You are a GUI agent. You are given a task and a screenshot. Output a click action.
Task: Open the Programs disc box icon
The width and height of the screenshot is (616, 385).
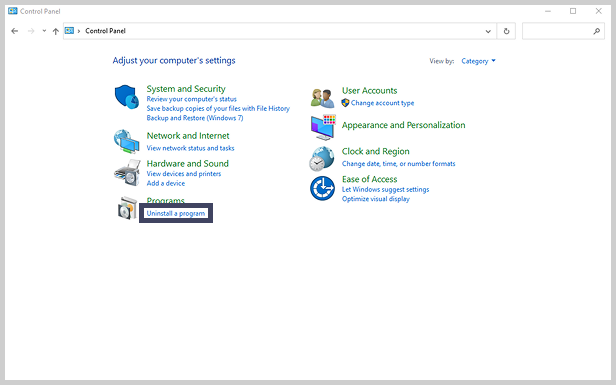click(x=127, y=208)
